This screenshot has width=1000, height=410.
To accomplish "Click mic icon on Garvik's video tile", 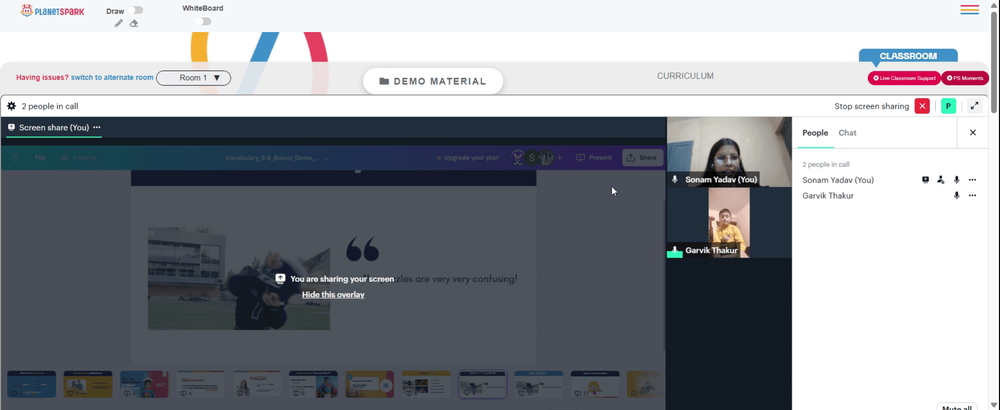I will [x=675, y=251].
